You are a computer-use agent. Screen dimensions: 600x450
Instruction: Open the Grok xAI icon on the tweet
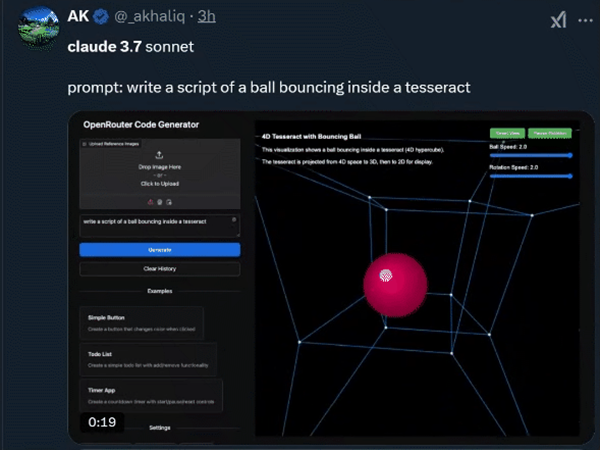coord(558,20)
